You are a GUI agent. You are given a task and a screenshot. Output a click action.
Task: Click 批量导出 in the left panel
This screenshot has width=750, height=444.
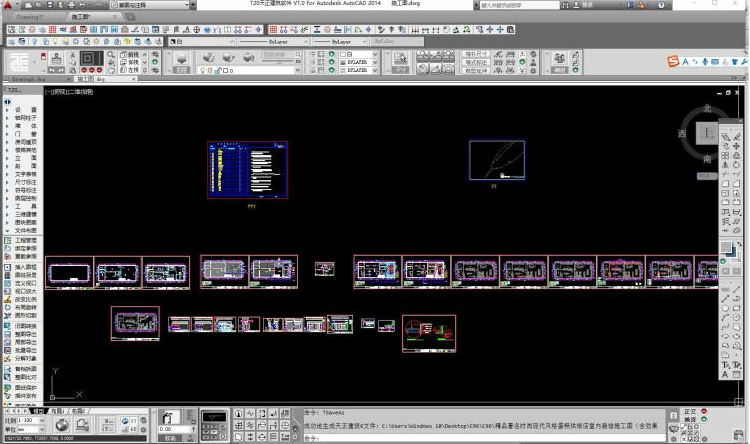click(25, 350)
